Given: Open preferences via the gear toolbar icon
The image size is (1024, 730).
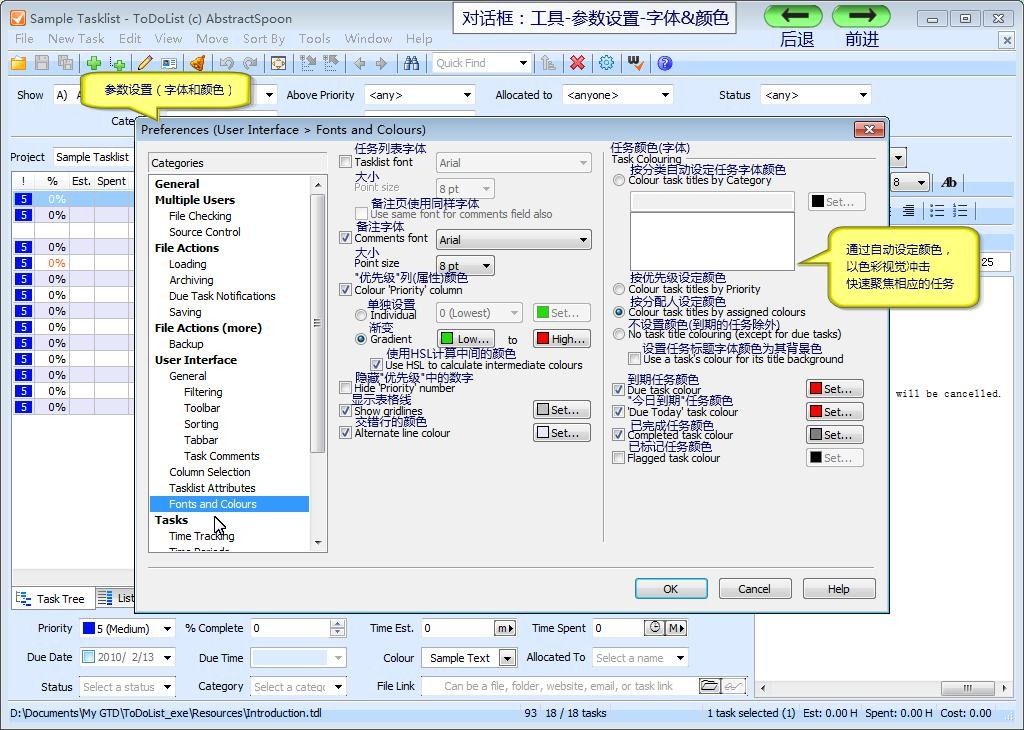Looking at the screenshot, I should point(606,63).
